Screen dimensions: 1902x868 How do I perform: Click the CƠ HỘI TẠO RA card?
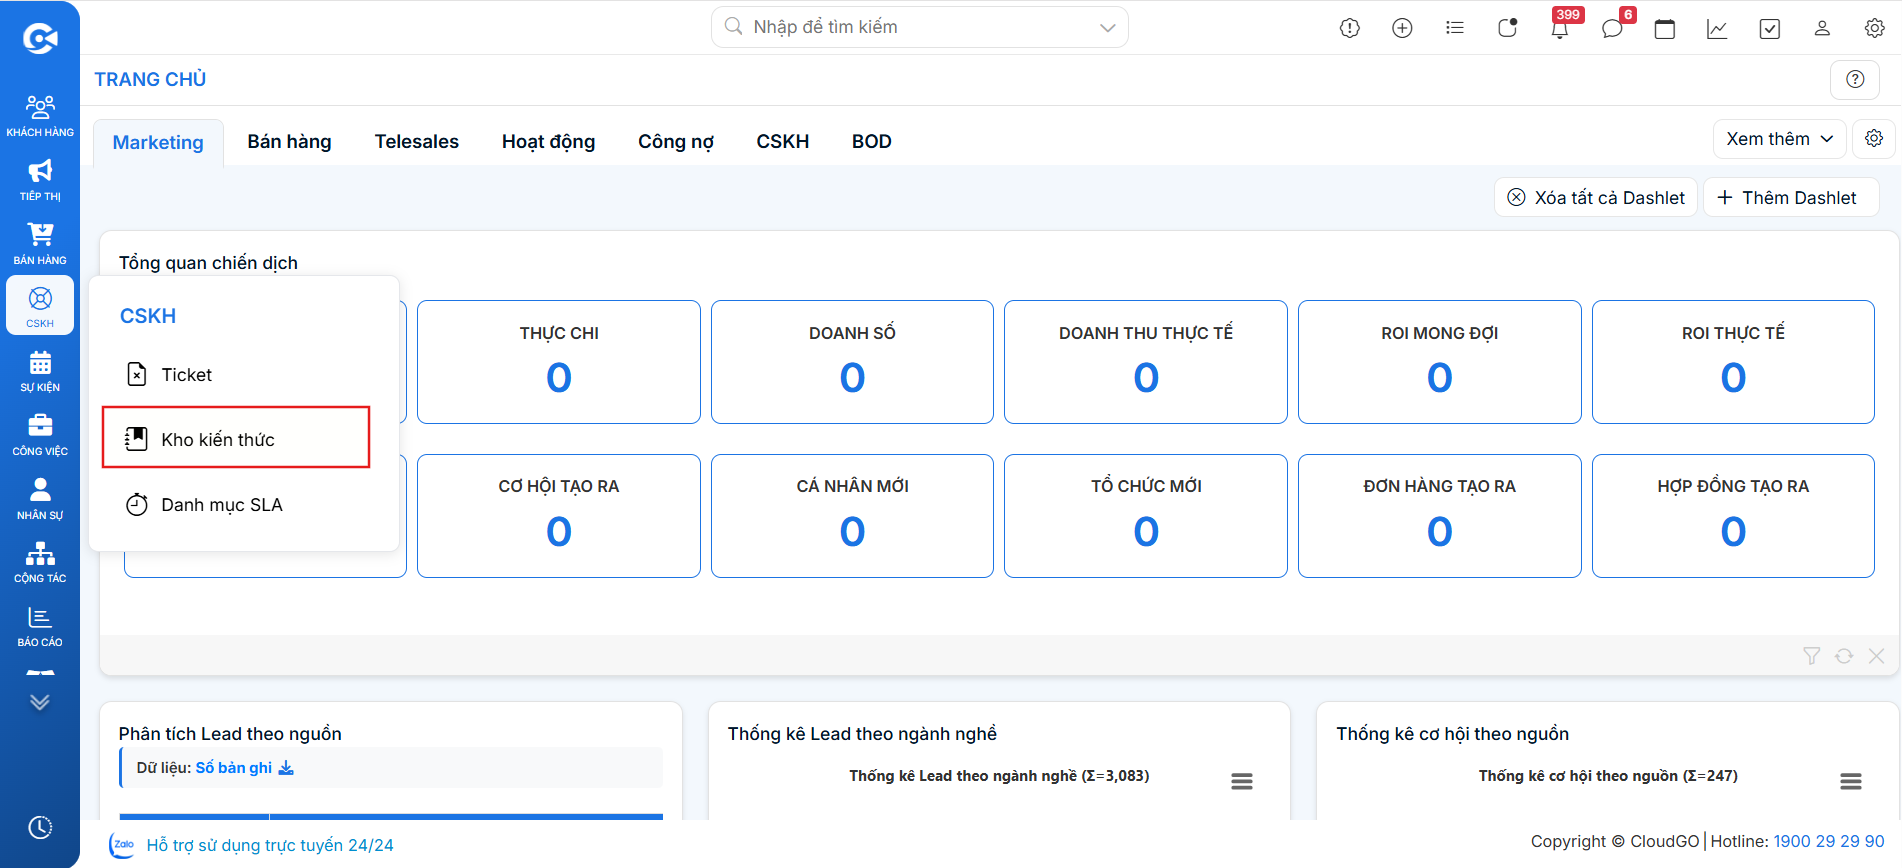tap(558, 516)
